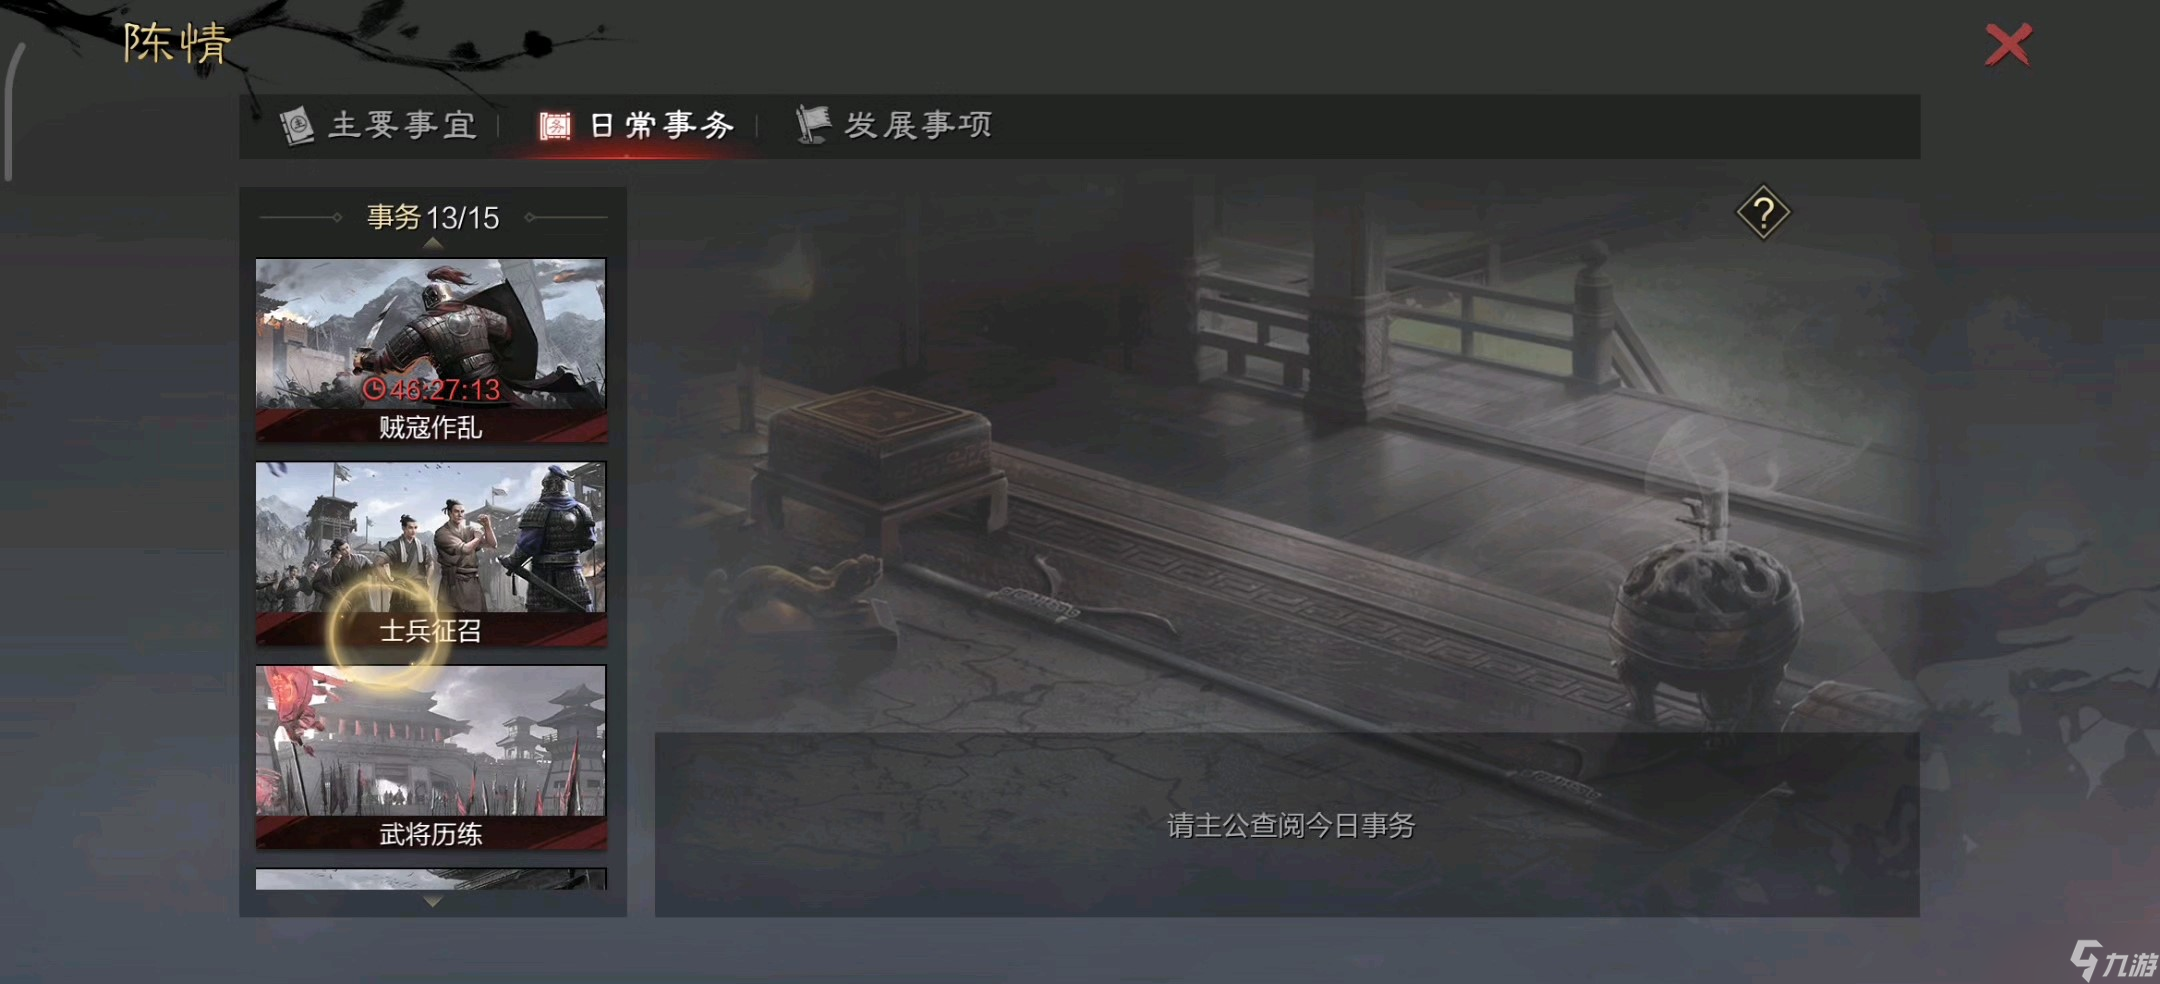Screen dimensions: 2160x984
Task: Click the 46:27:13 countdown timer
Action: tap(431, 389)
